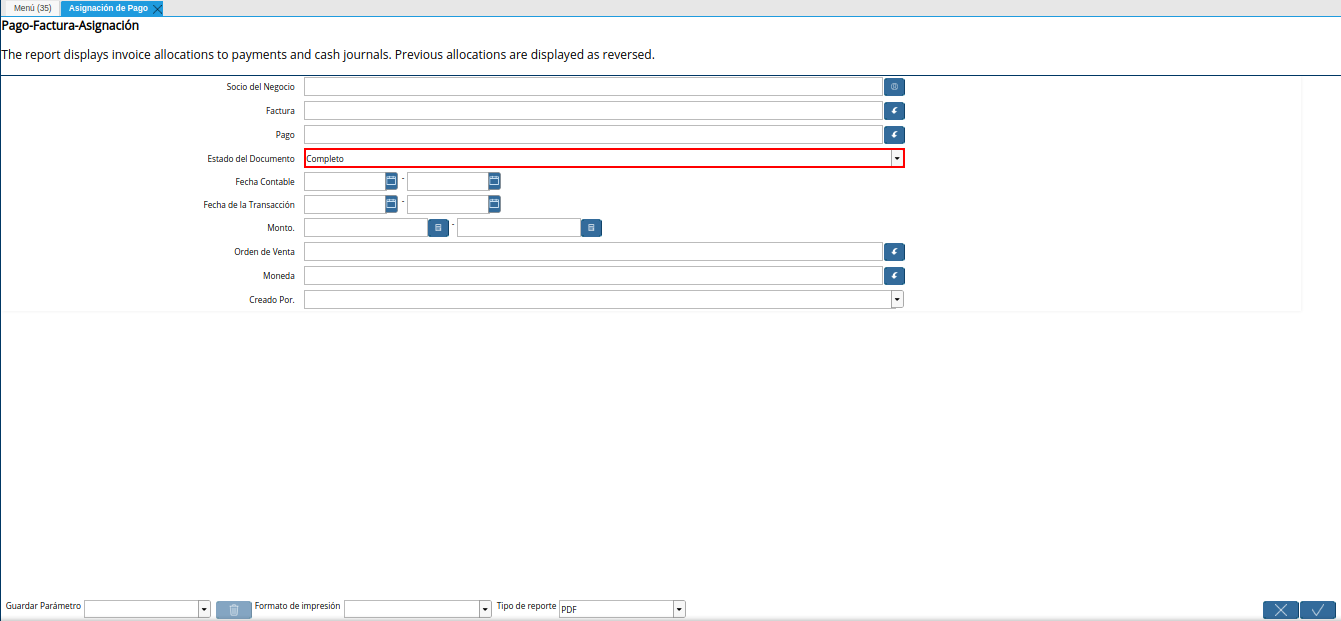Focus the Factura input field
Screen dimensions: 1341x621
pos(593,111)
